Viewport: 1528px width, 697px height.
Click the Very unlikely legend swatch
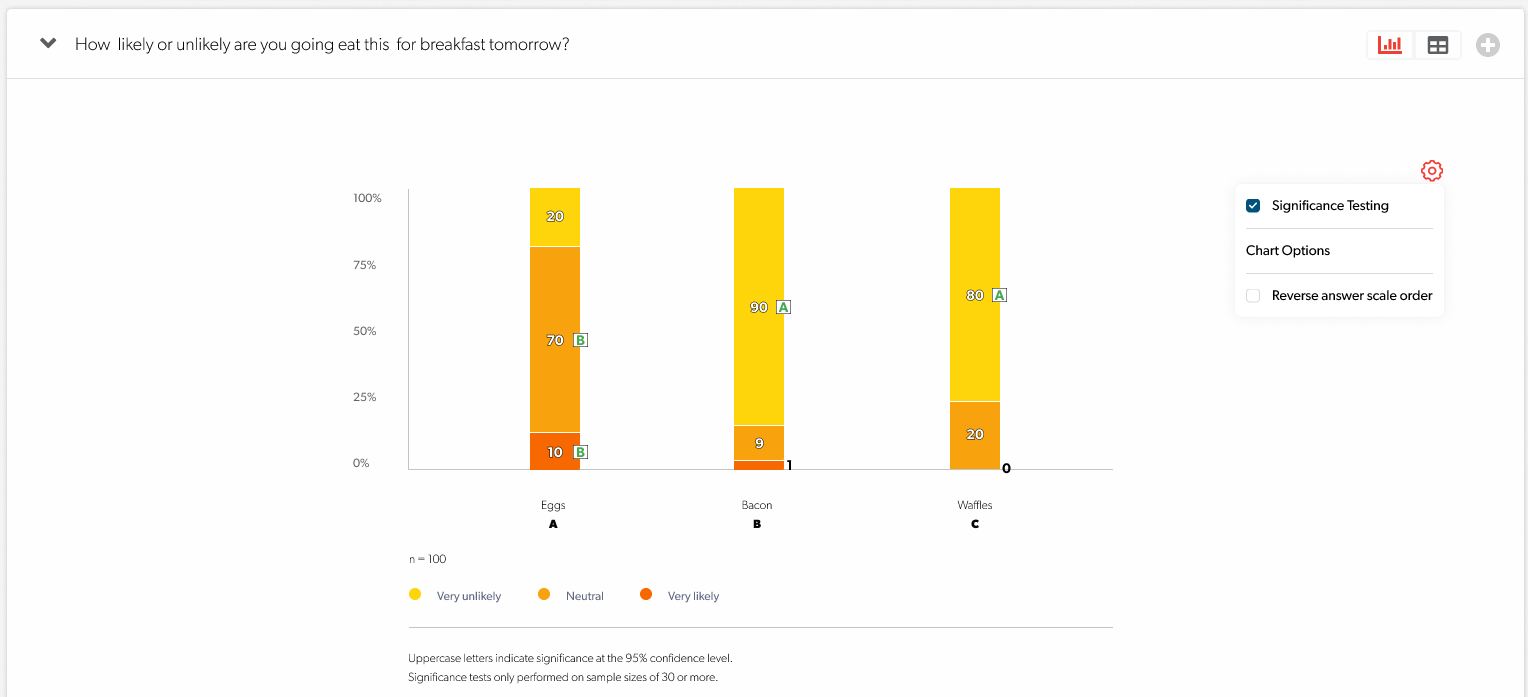coord(415,595)
